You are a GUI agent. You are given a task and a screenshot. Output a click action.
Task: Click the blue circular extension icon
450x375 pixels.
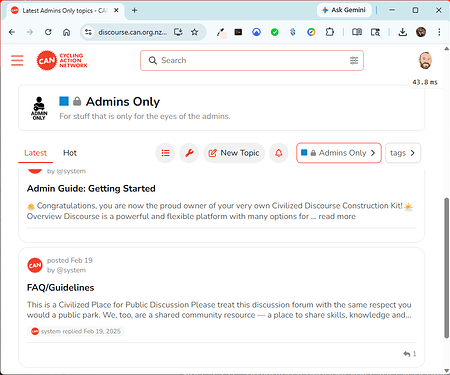(x=256, y=32)
